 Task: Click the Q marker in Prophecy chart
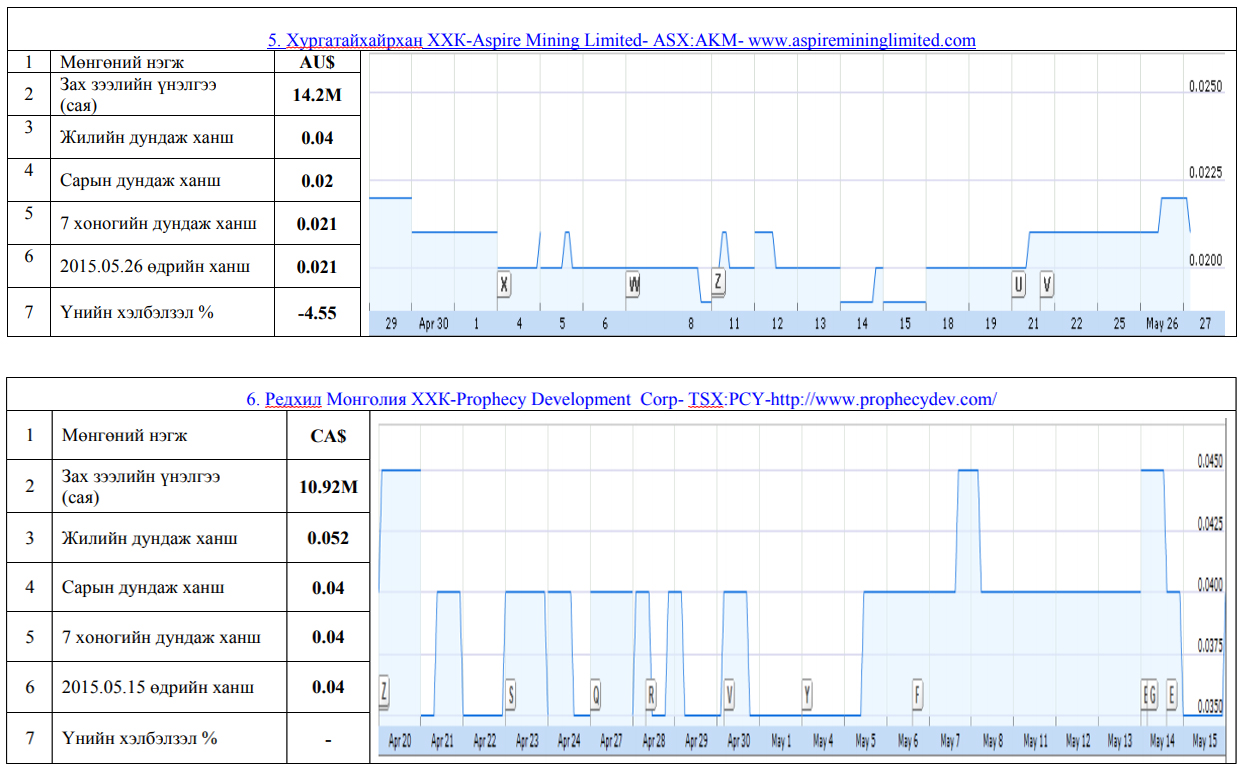coord(596,693)
